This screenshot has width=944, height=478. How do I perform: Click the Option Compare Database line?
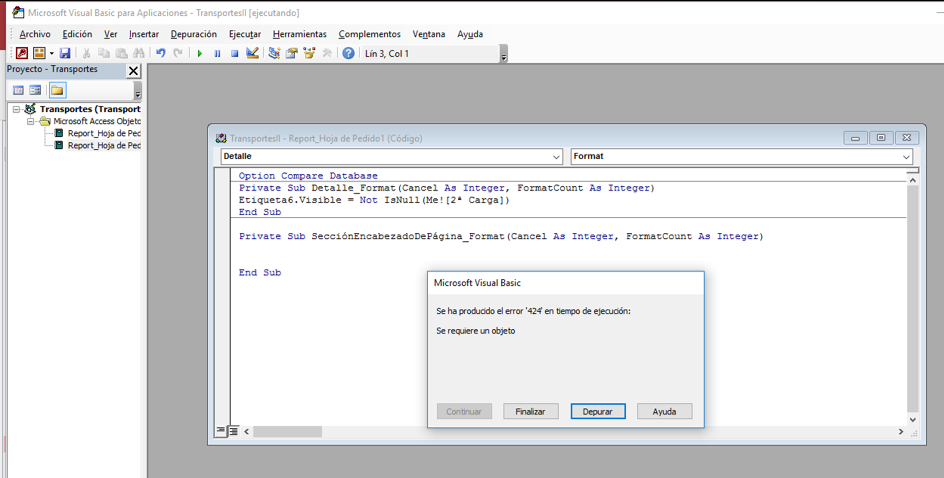point(308,176)
